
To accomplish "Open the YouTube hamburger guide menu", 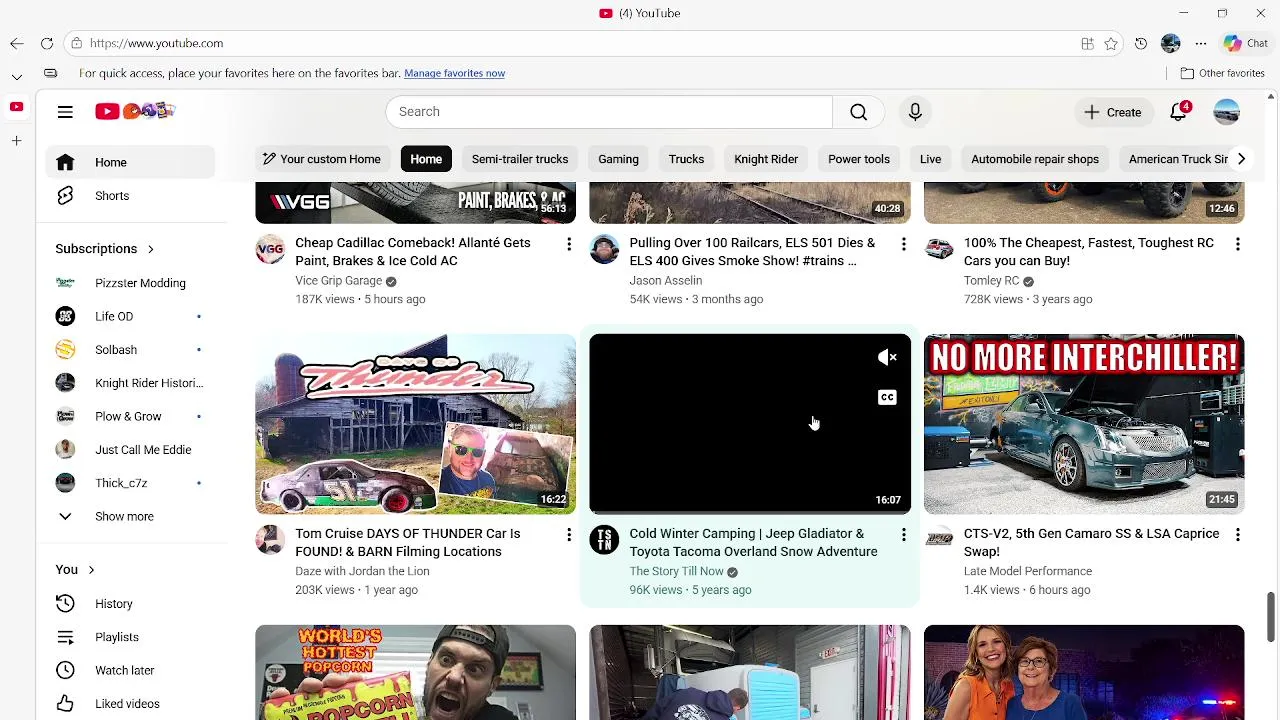I will tap(65, 112).
